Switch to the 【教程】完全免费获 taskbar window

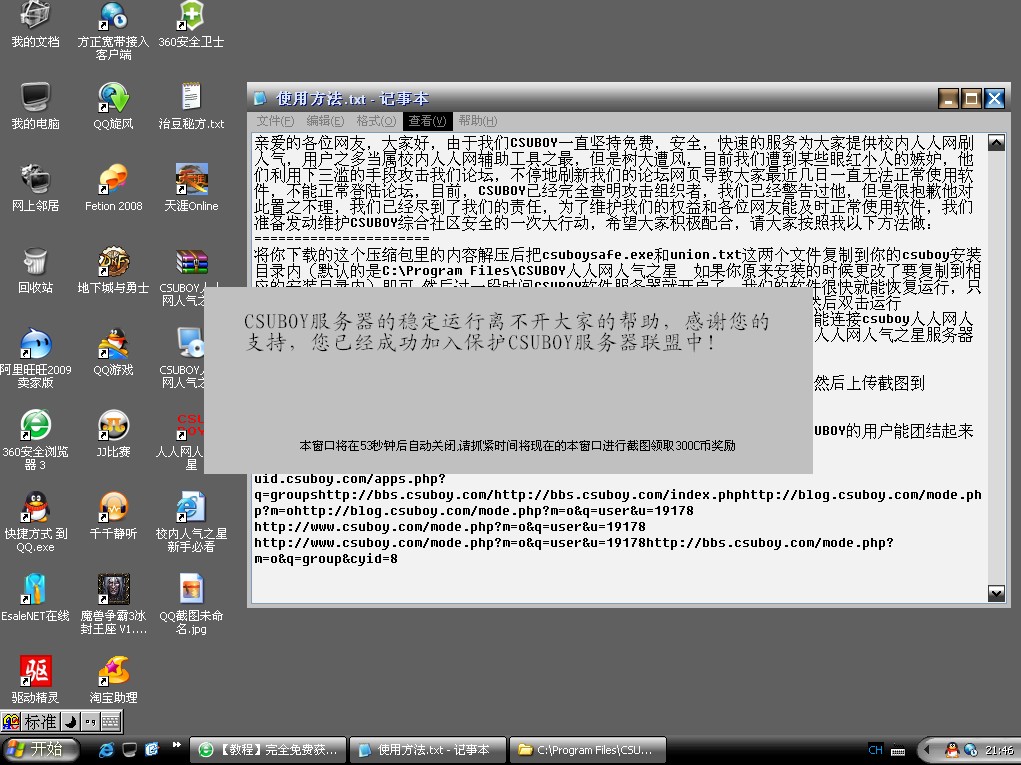(268, 750)
